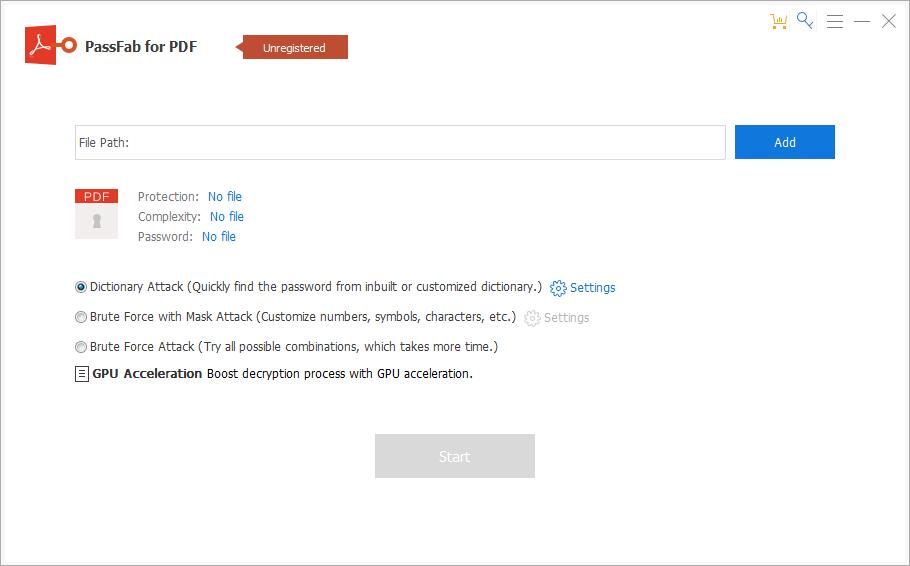
Task: Click the locked PDF file thumbnail
Action: pyautogui.click(x=96, y=213)
